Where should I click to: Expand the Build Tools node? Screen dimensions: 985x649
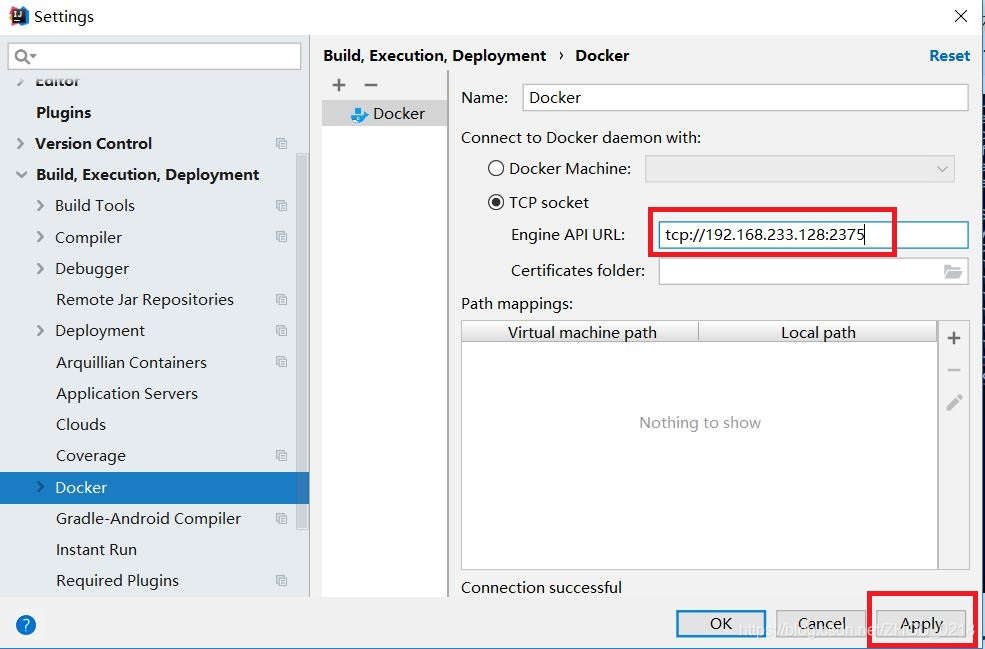click(40, 205)
